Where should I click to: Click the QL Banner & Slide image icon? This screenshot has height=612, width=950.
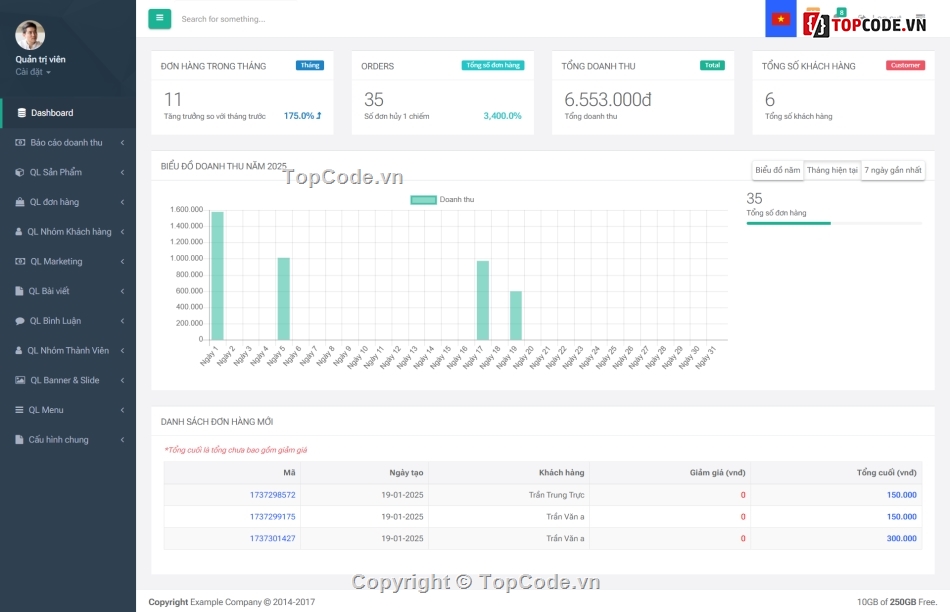point(20,380)
